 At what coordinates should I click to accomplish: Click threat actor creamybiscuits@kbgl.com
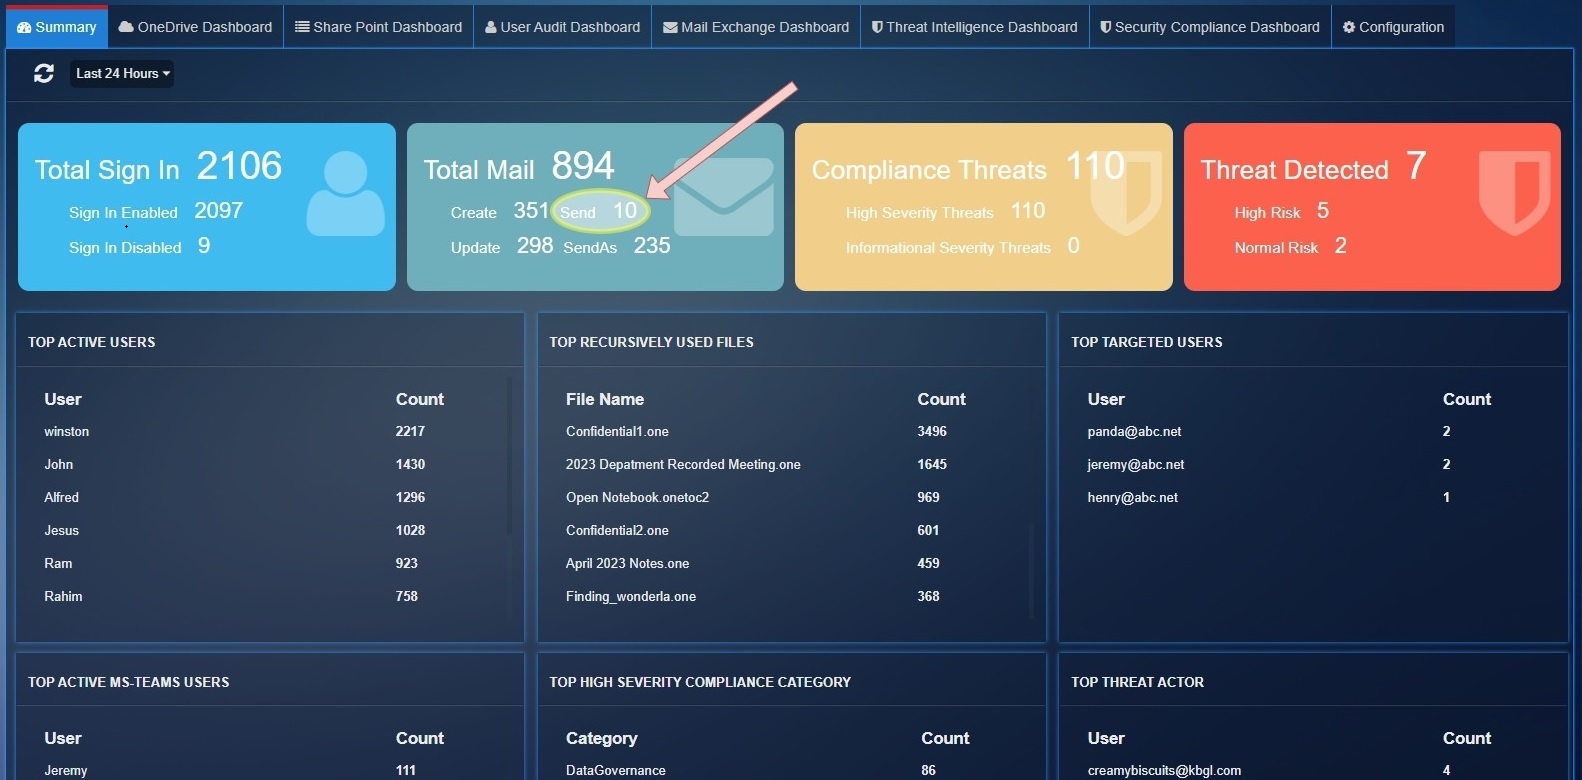1164,771
